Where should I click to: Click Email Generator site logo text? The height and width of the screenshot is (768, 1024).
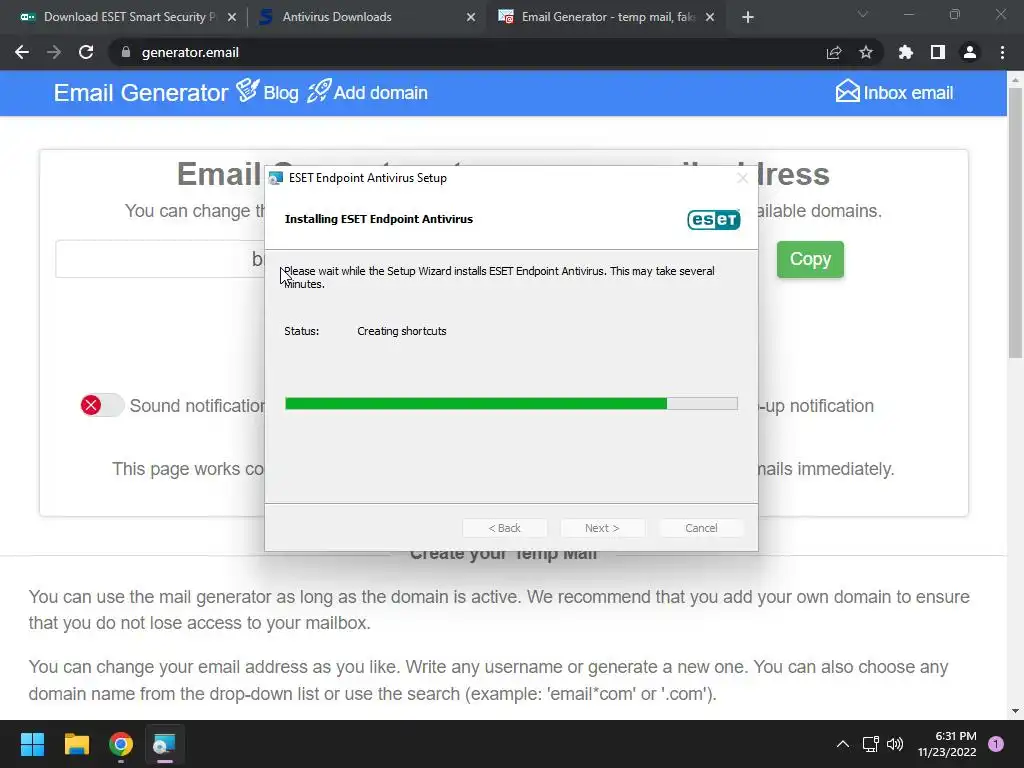click(x=141, y=93)
